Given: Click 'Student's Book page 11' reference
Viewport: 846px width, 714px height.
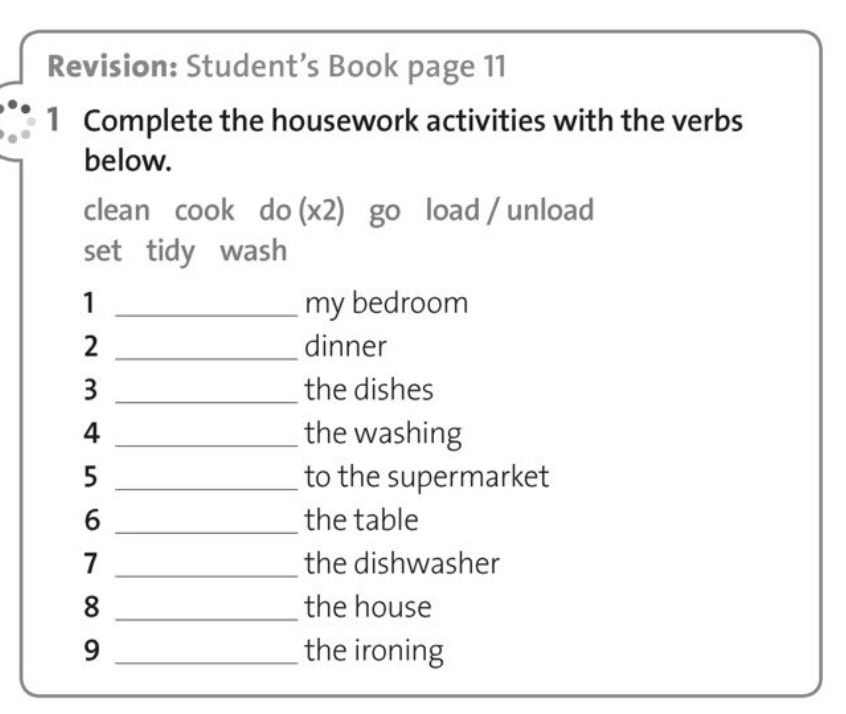Looking at the screenshot, I should pyautogui.click(x=346, y=67).
